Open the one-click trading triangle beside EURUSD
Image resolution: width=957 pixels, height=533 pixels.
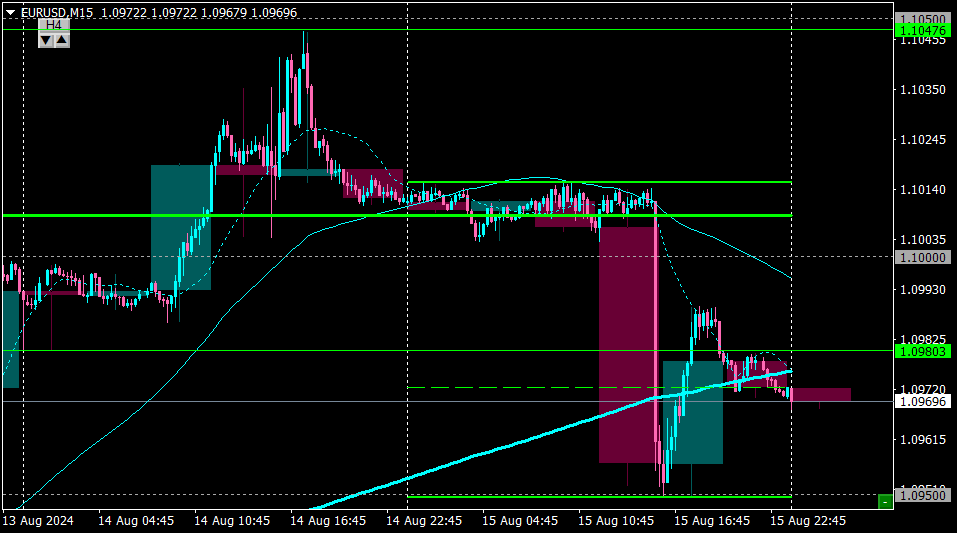click(10, 12)
